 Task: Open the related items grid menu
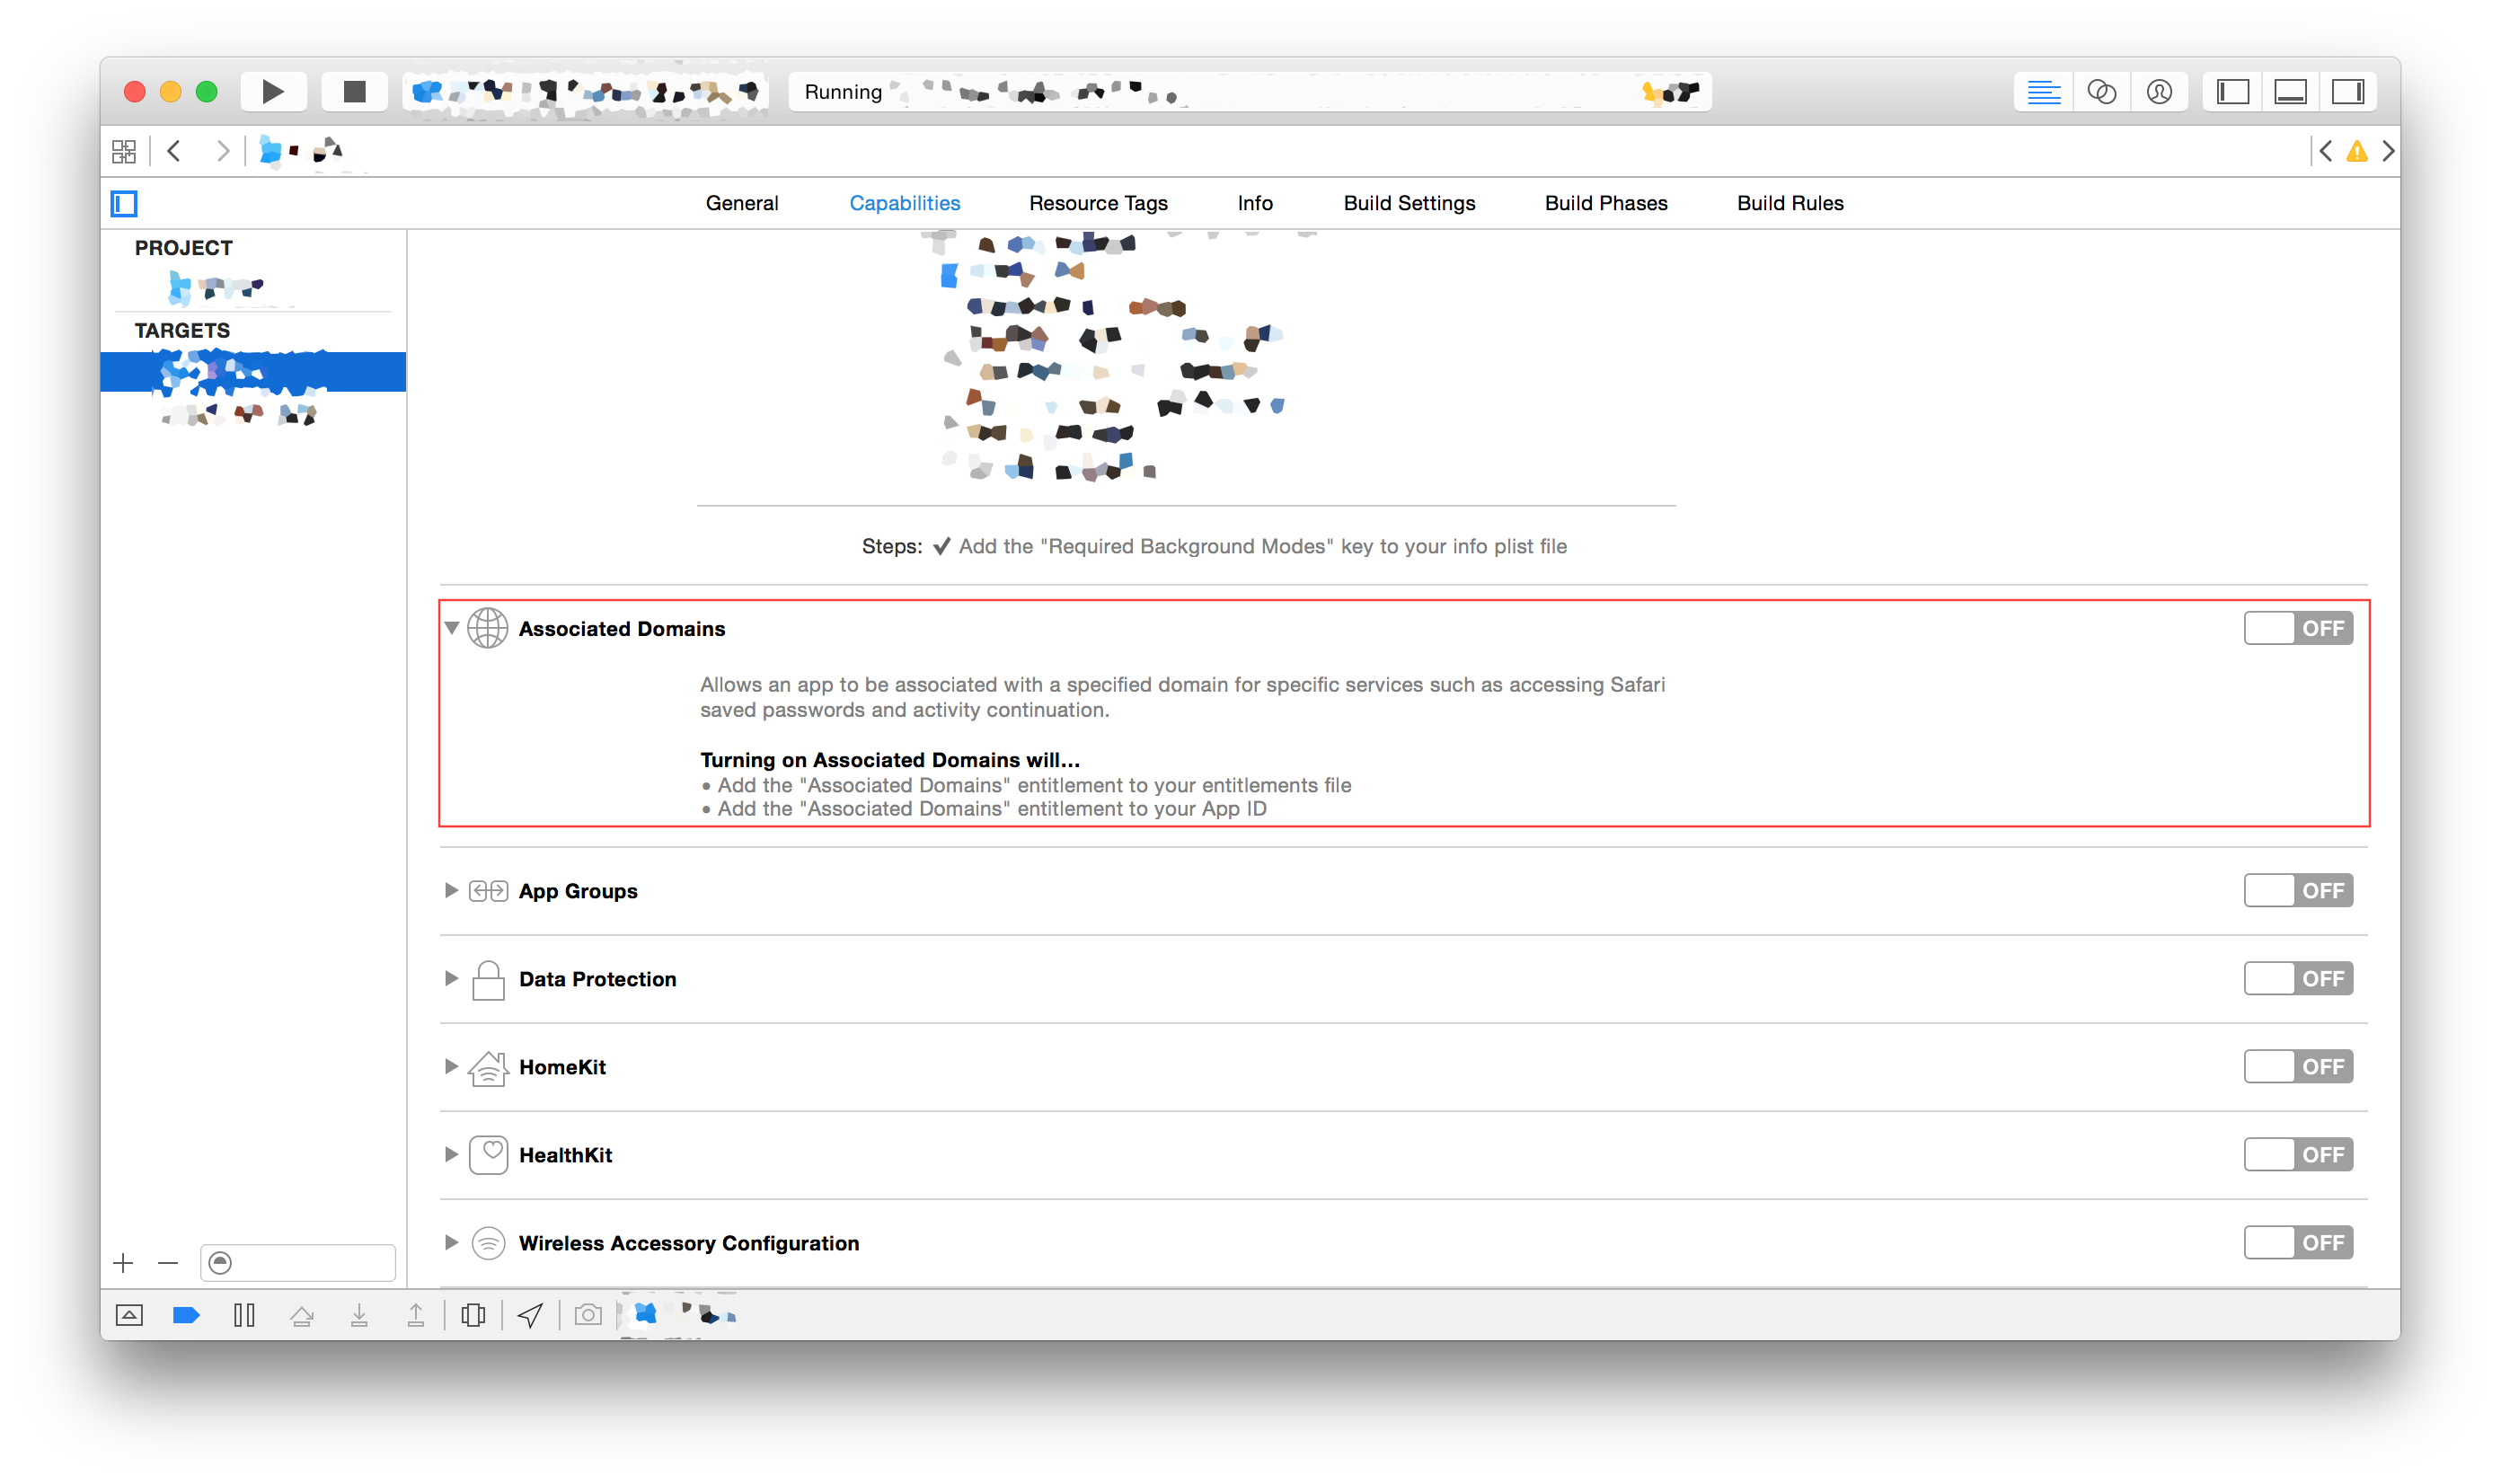pos(124,151)
